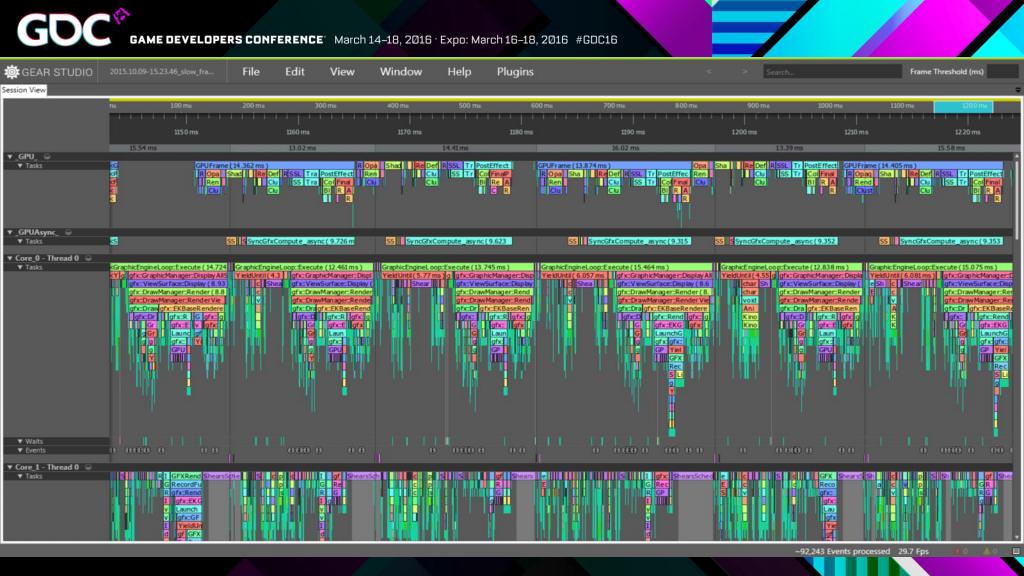
Task: Collapse the Core_1 - Thread 0 group
Action: click(10, 467)
